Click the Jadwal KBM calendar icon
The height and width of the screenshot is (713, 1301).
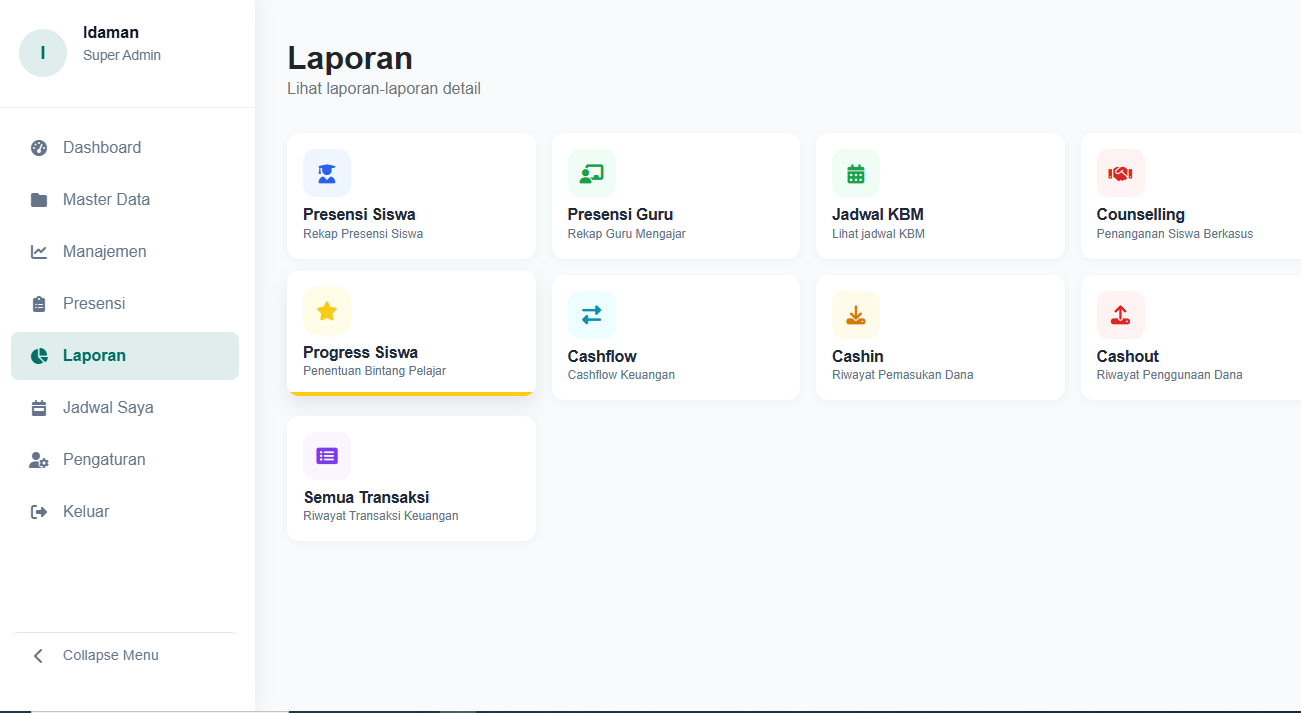pos(856,173)
